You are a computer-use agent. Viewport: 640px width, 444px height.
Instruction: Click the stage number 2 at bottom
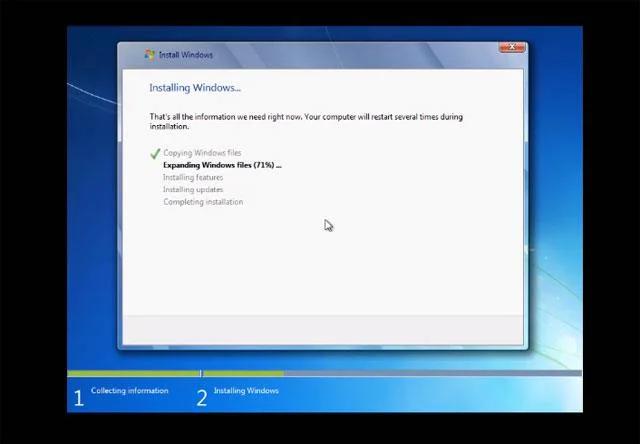[x=202, y=398]
